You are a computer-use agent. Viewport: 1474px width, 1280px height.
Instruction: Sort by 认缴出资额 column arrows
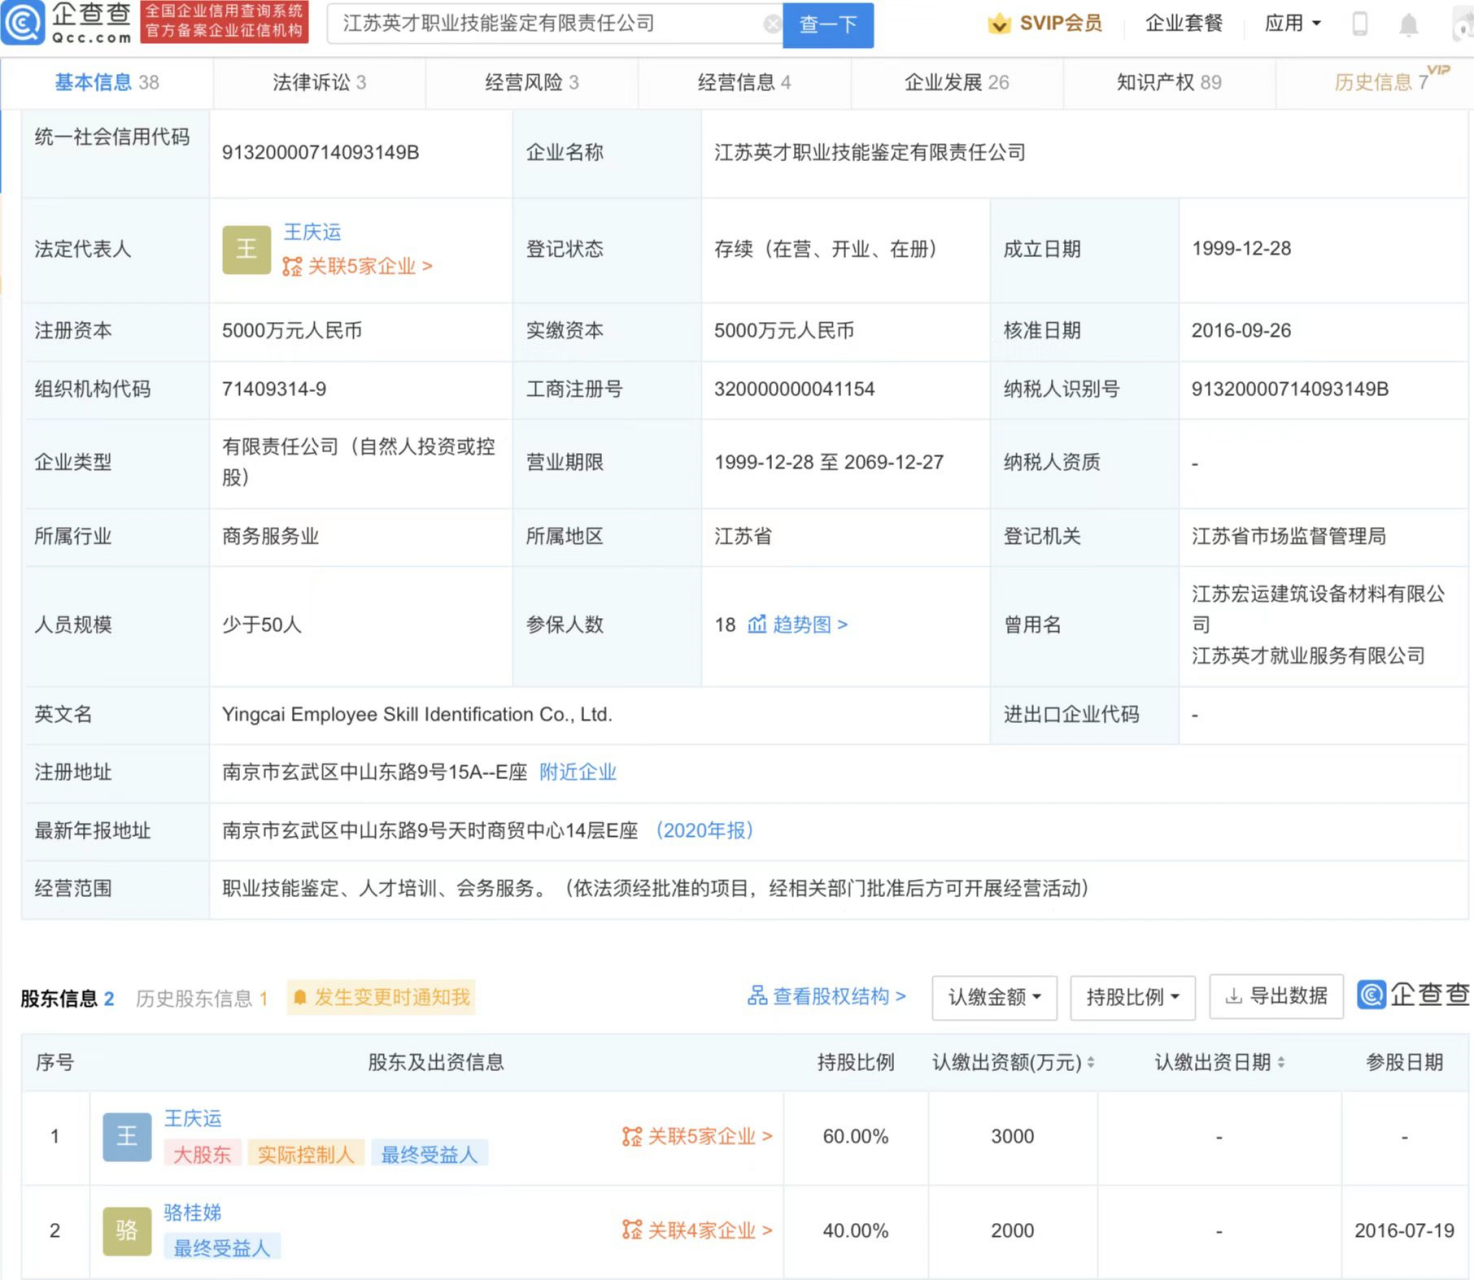[x=1090, y=1063]
